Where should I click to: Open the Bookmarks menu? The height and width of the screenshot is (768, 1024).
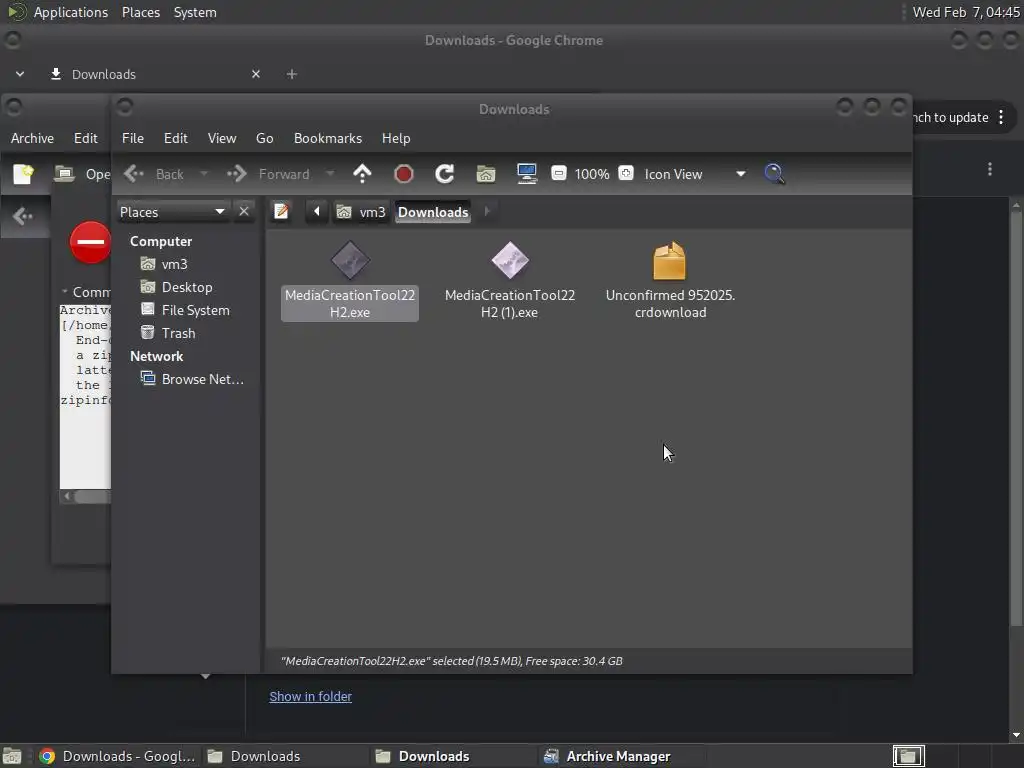[x=328, y=138]
